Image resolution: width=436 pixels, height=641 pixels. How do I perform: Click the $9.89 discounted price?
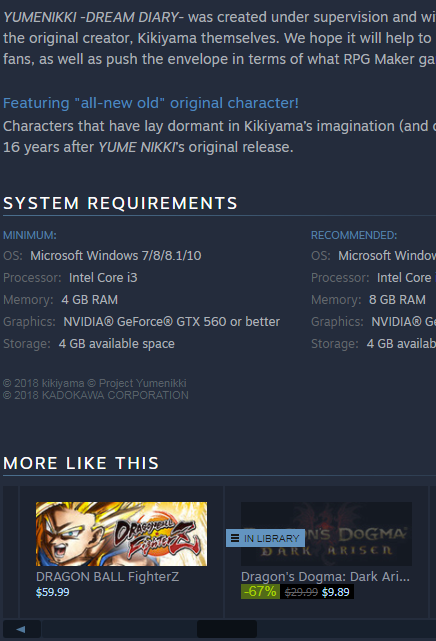click(335, 592)
